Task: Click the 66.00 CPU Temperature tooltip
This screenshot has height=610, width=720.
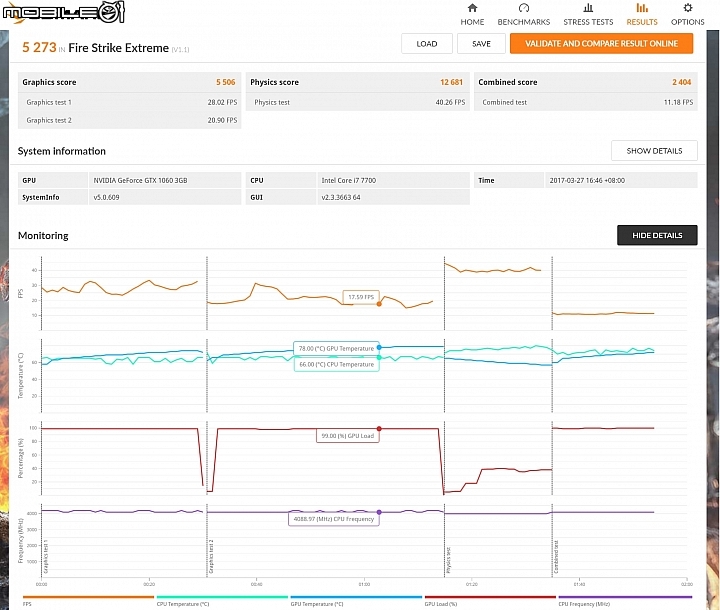Action: 337,364
